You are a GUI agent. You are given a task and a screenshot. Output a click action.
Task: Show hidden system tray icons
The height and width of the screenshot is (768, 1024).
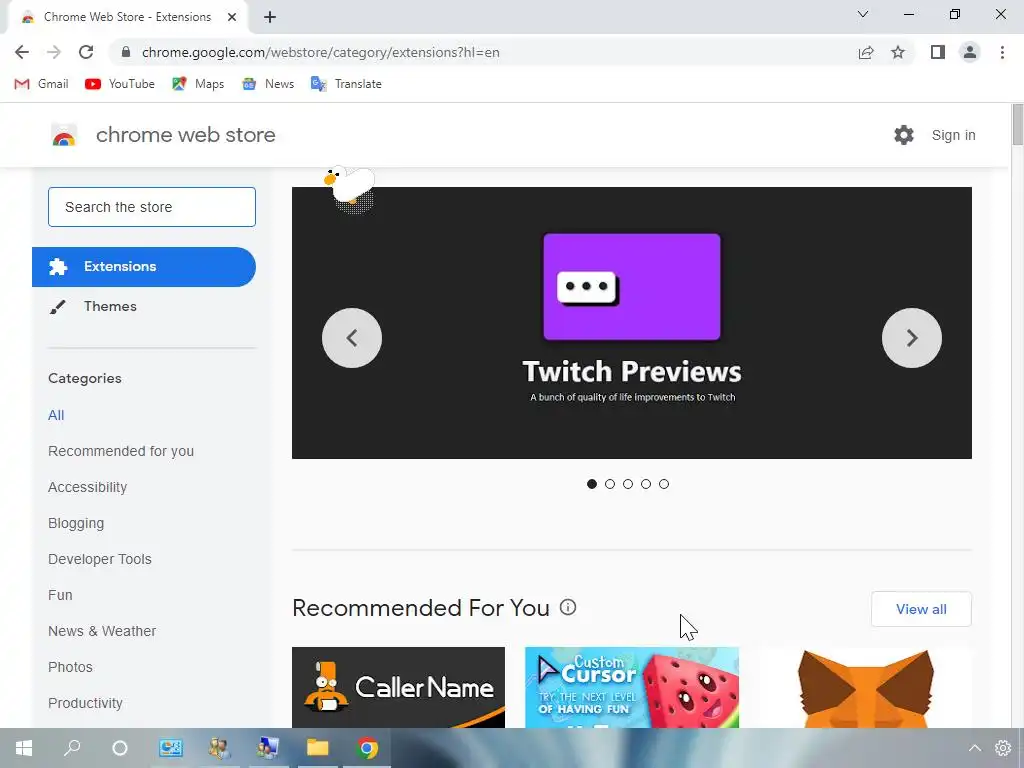pyautogui.click(x=975, y=748)
